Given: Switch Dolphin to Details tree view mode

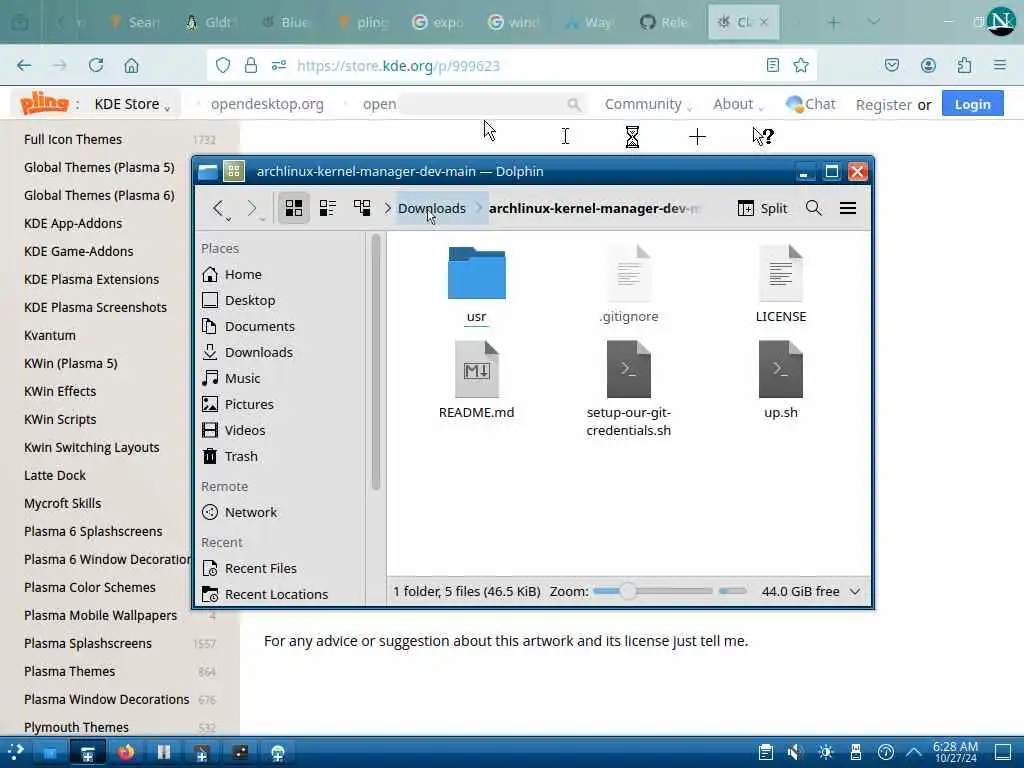Looking at the screenshot, I should tap(362, 208).
